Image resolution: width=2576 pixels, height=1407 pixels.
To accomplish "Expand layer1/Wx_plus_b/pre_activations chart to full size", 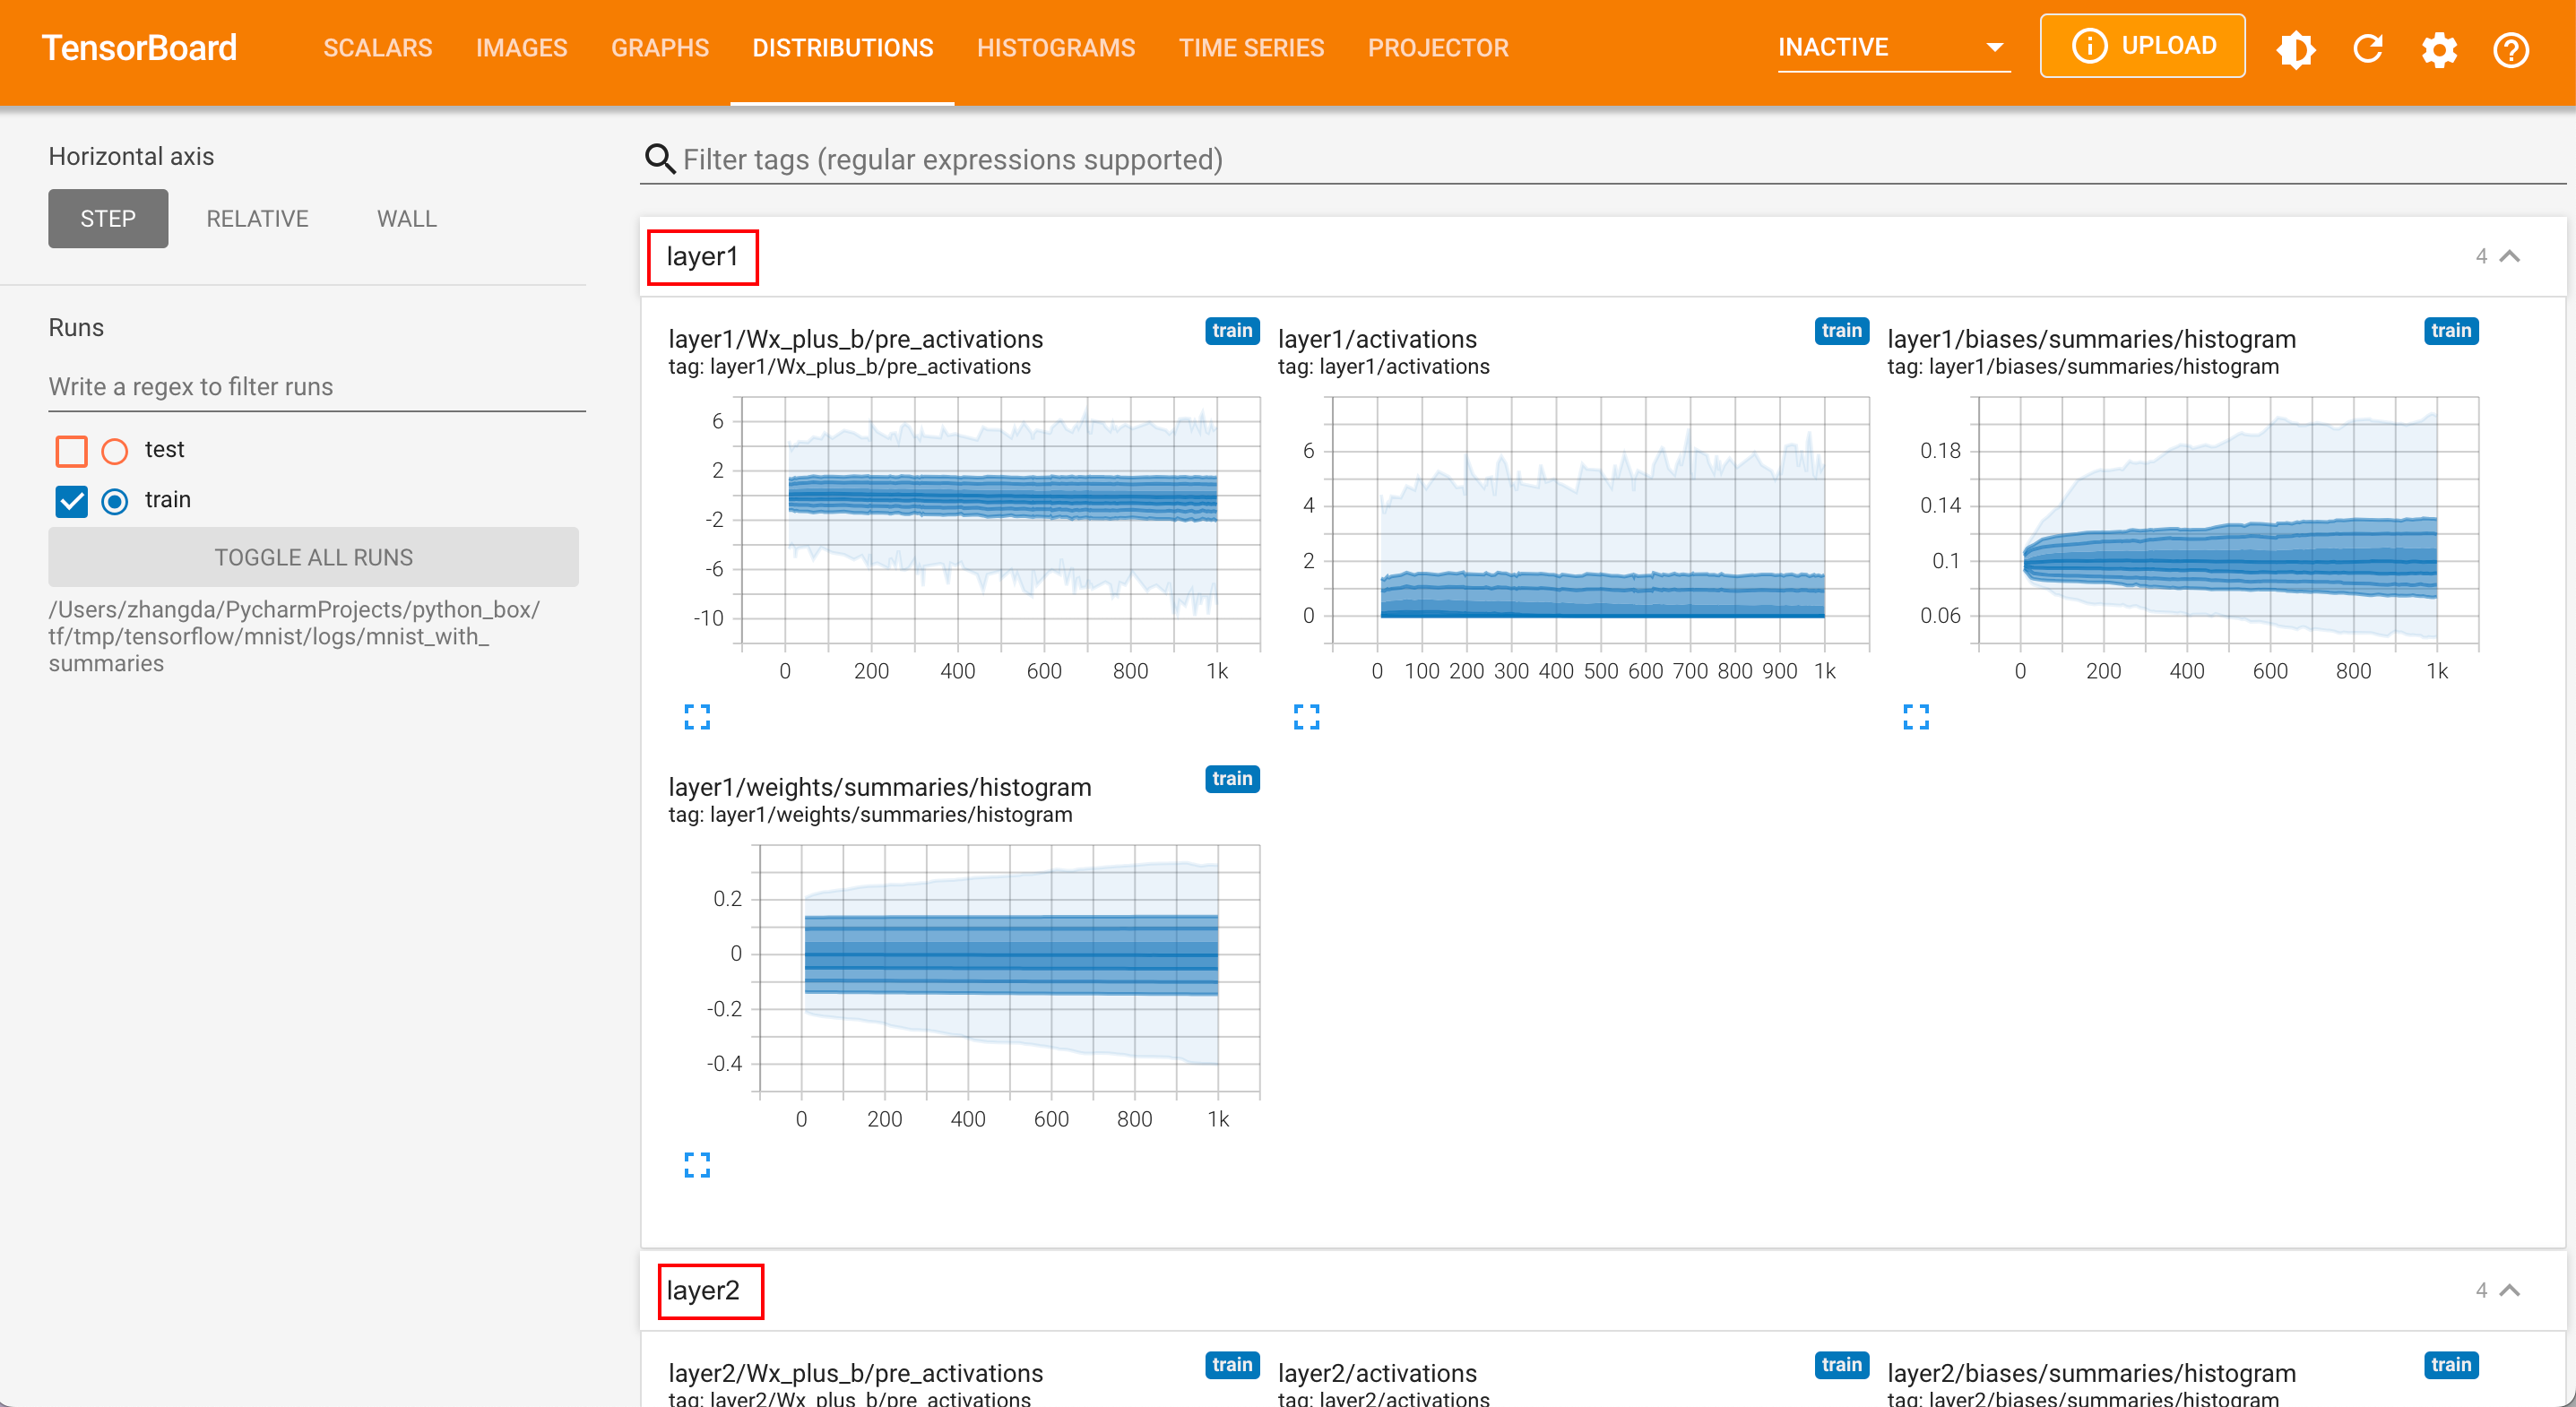I will pos(697,716).
